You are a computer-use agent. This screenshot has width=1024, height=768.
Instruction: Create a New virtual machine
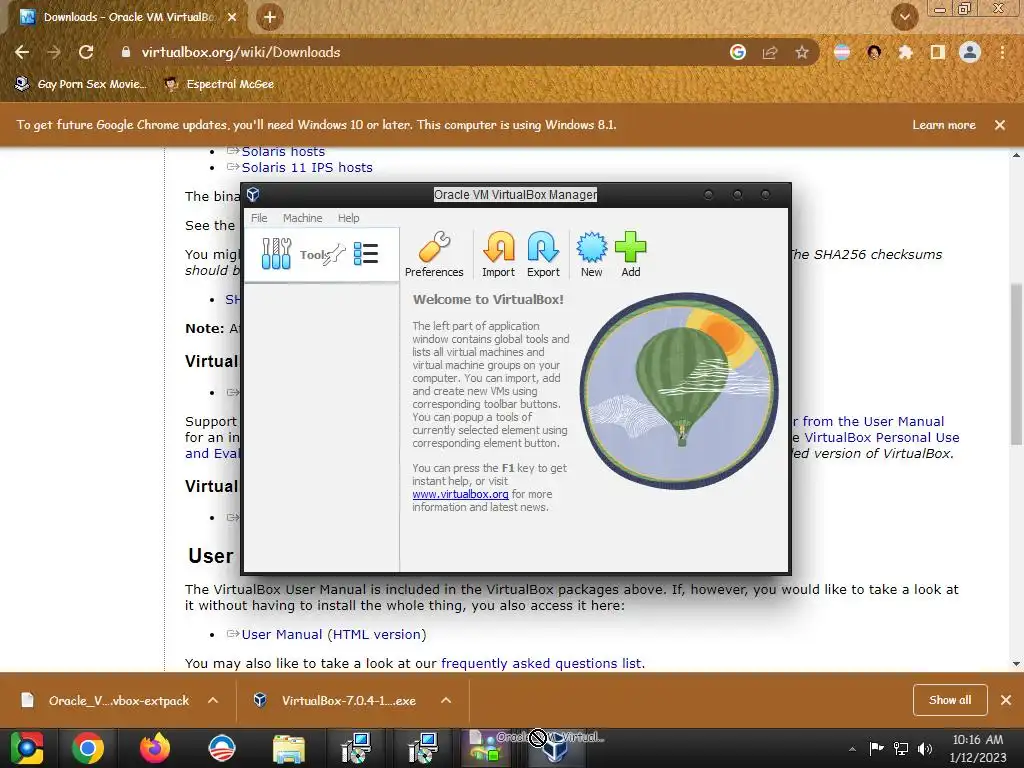[x=591, y=255]
